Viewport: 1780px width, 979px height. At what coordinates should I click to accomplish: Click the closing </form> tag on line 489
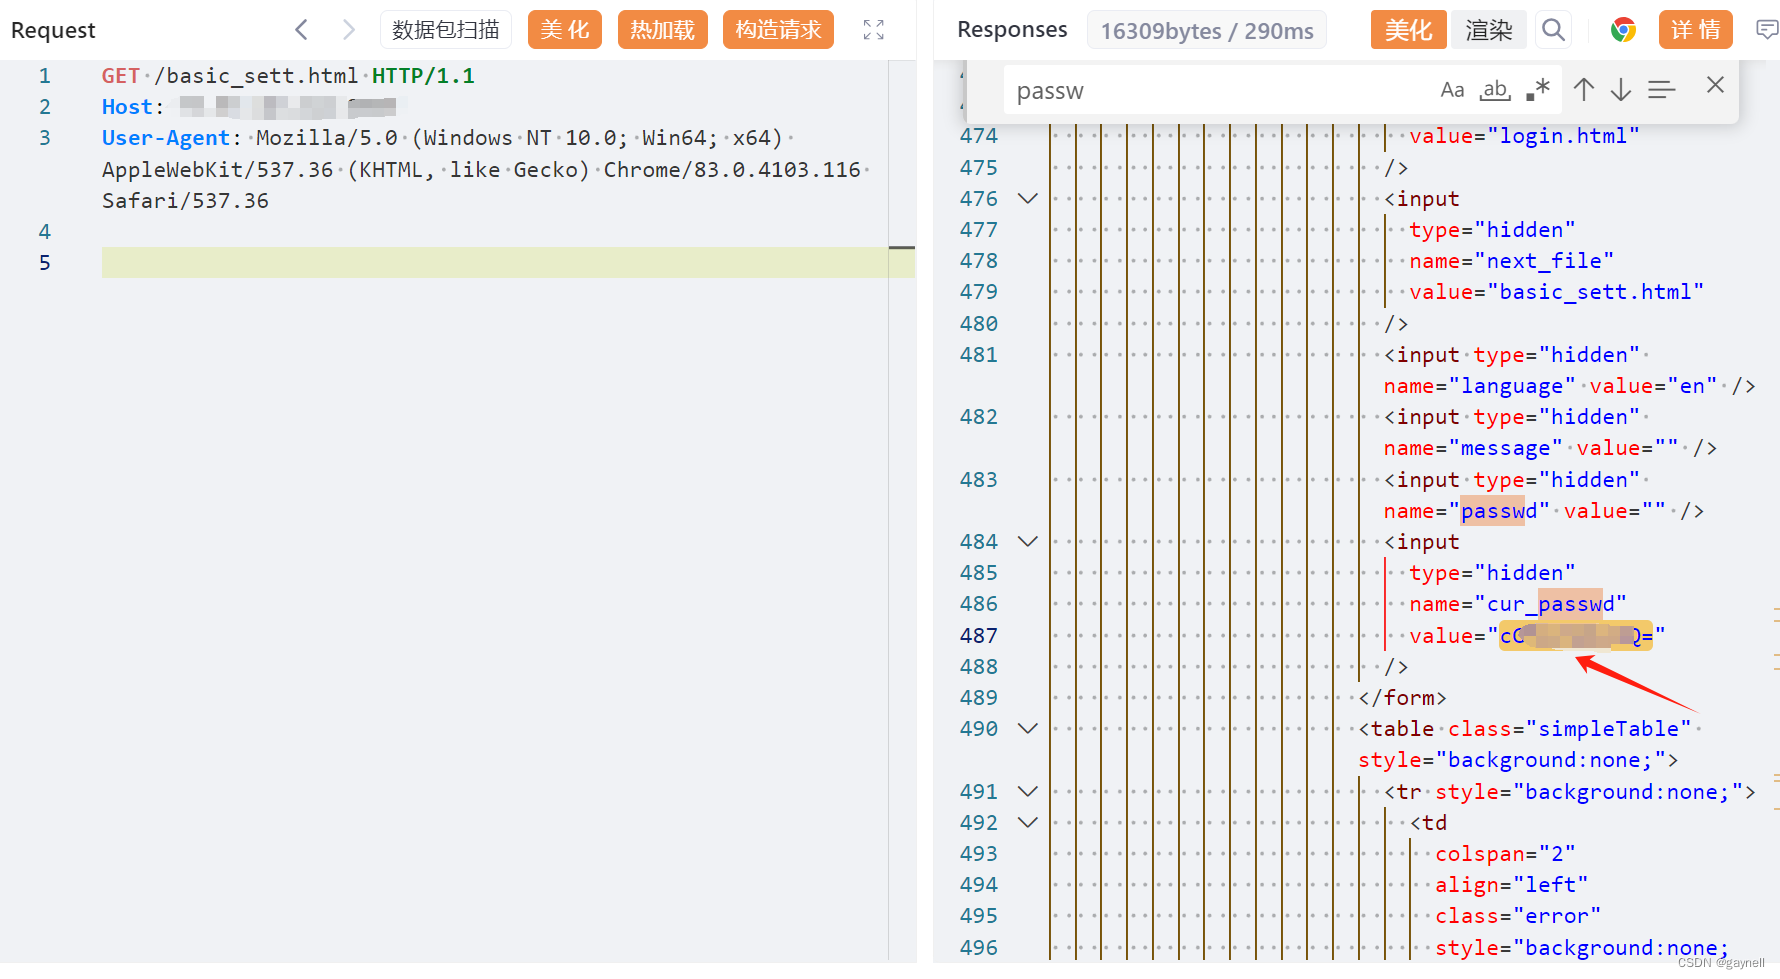pos(1403,698)
